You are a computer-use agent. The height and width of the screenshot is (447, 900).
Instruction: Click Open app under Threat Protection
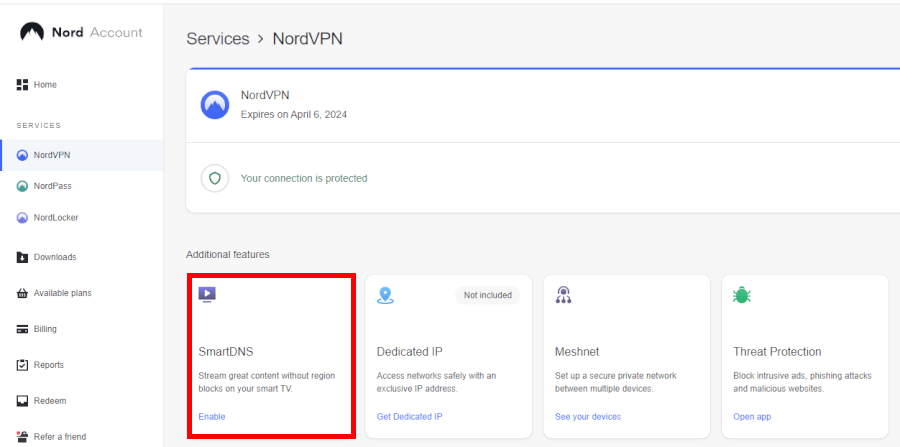point(752,417)
